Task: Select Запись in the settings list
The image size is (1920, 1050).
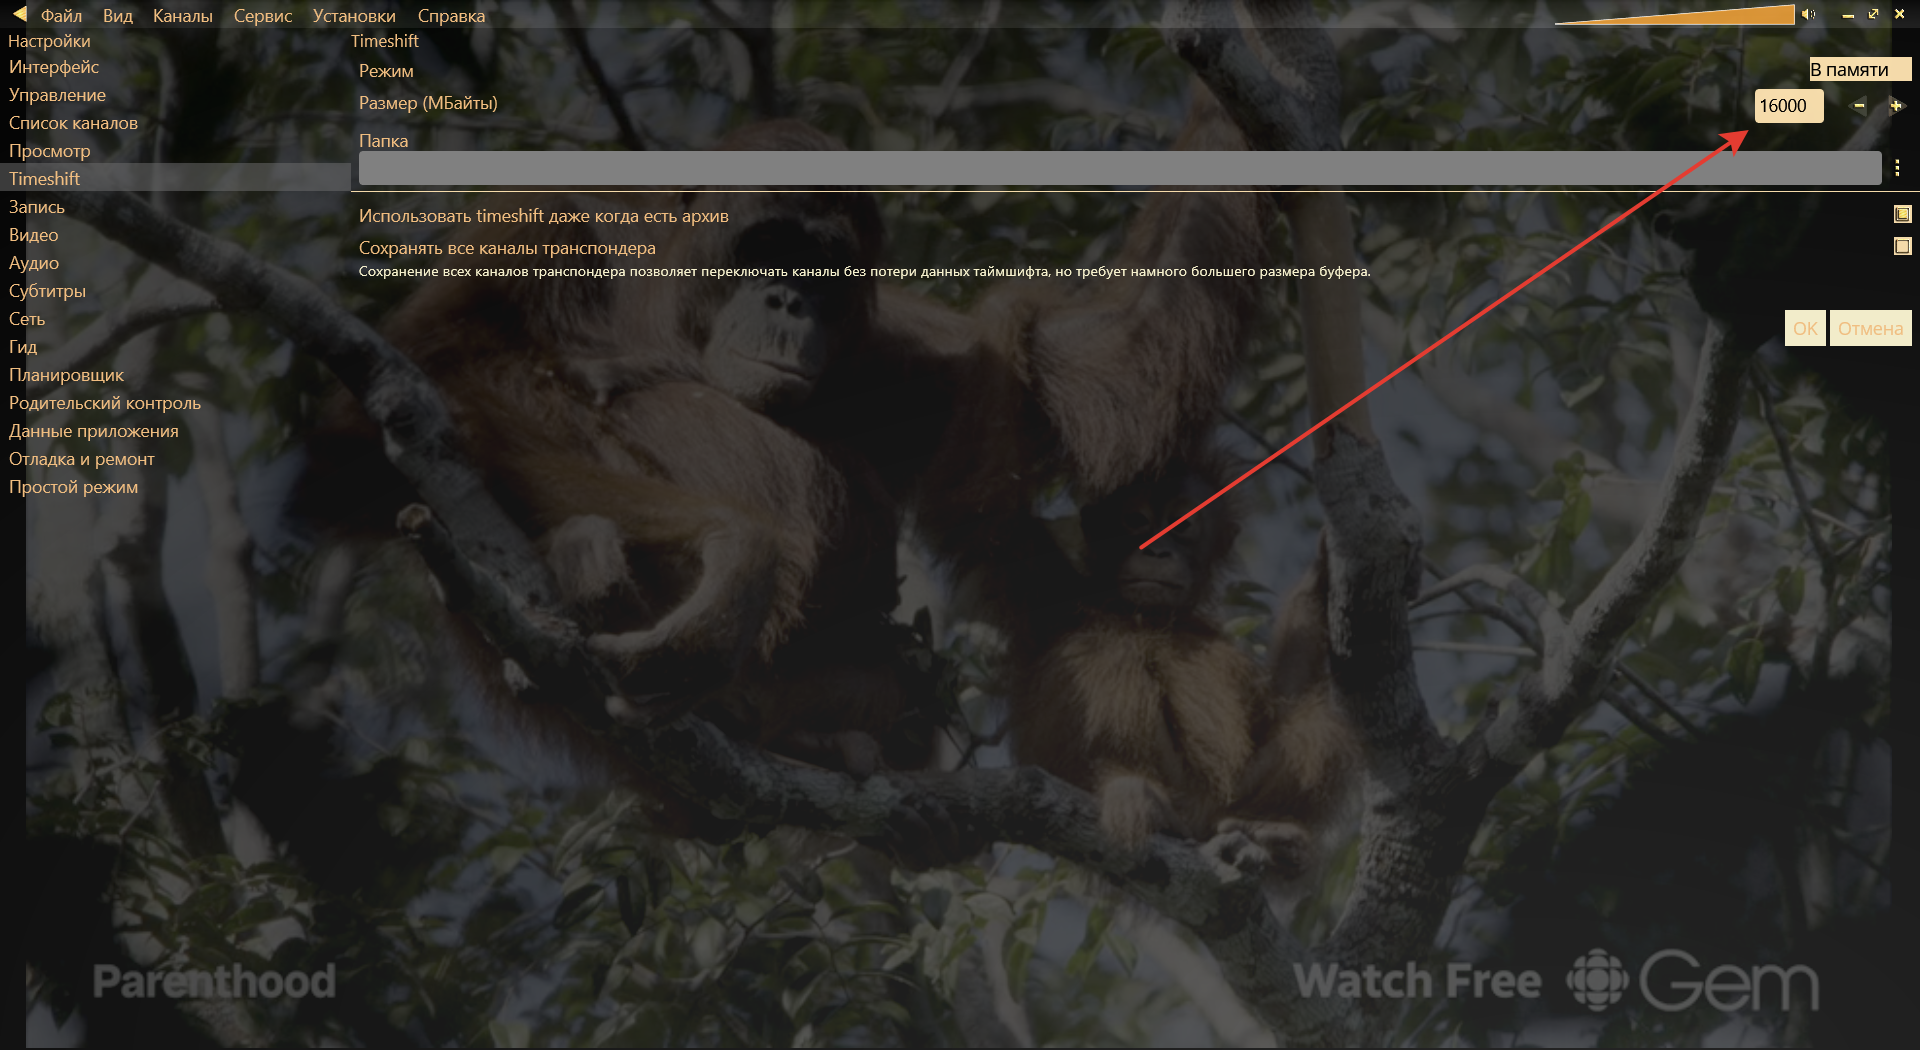Action: (37, 207)
